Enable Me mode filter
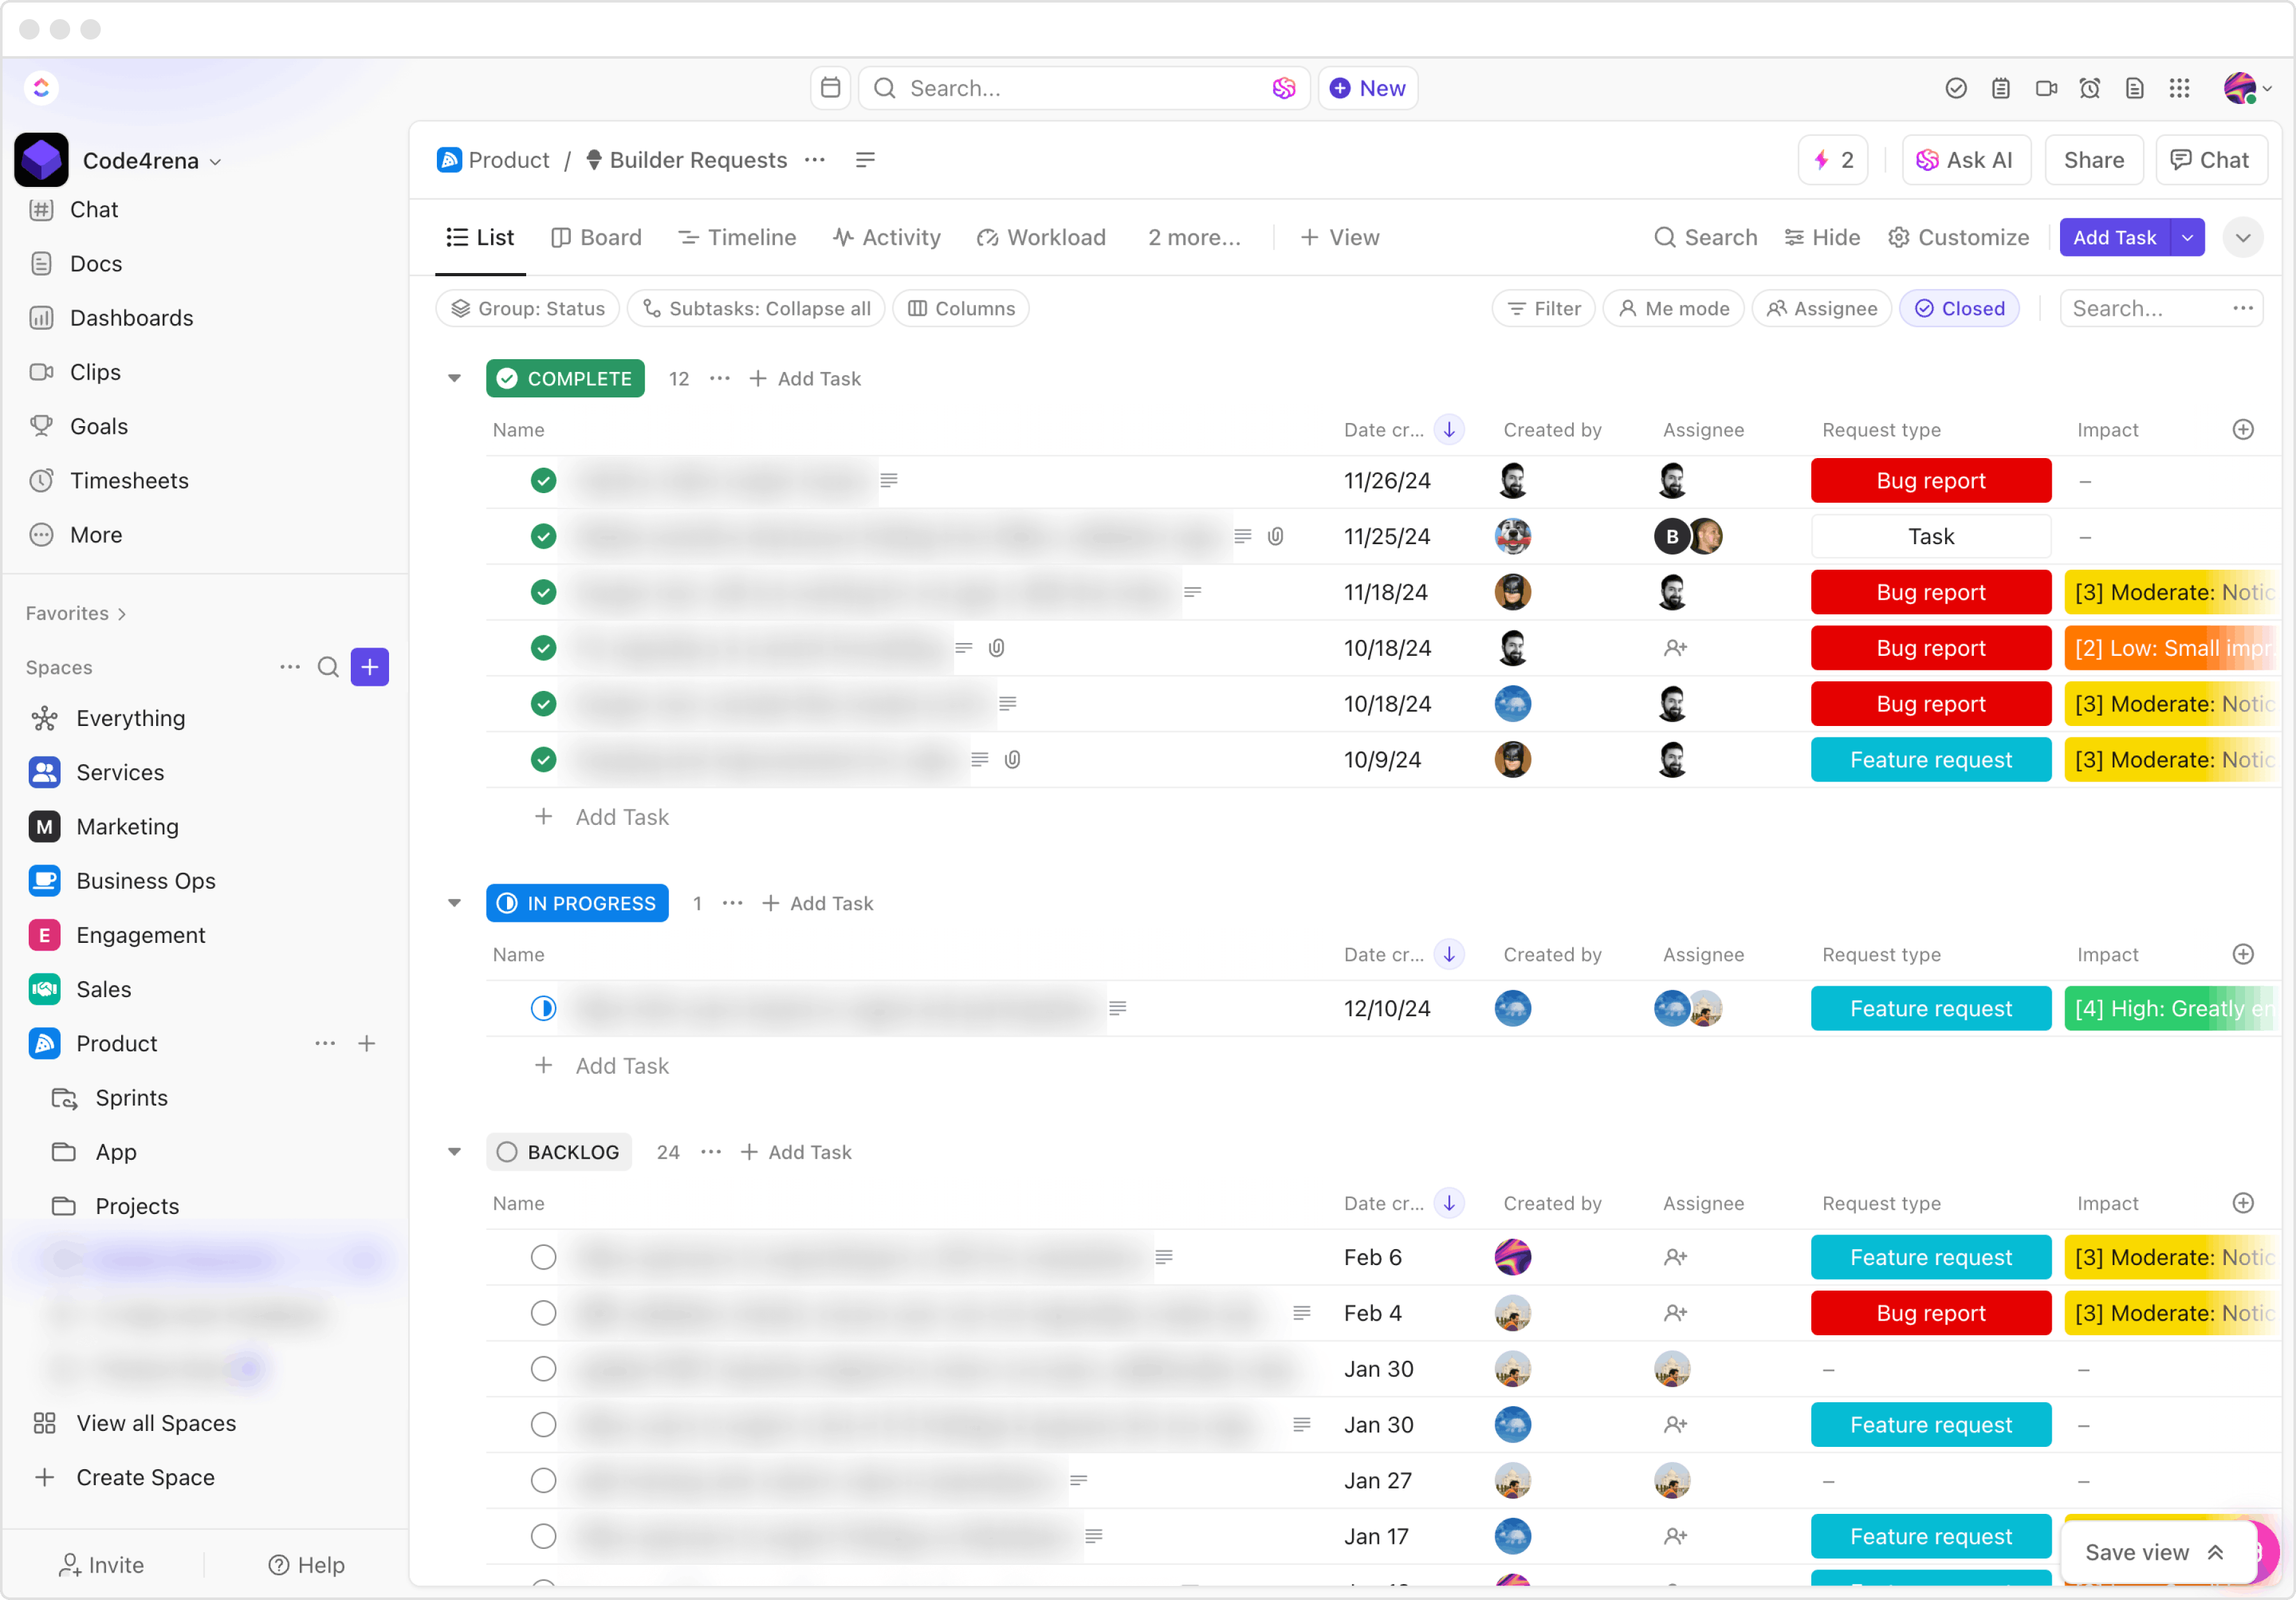The image size is (2296, 1600). pyautogui.click(x=1673, y=308)
